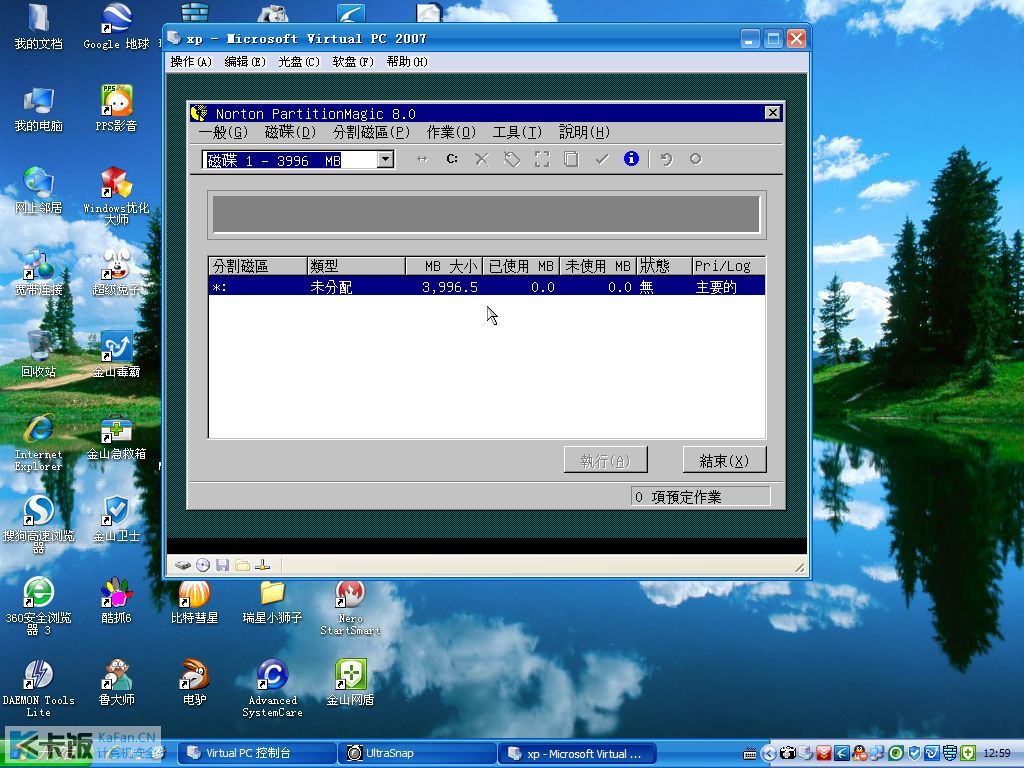Screen dimensions: 1024x768
Task: Open Virtual PC 光盘(C) menu
Action: point(299,61)
